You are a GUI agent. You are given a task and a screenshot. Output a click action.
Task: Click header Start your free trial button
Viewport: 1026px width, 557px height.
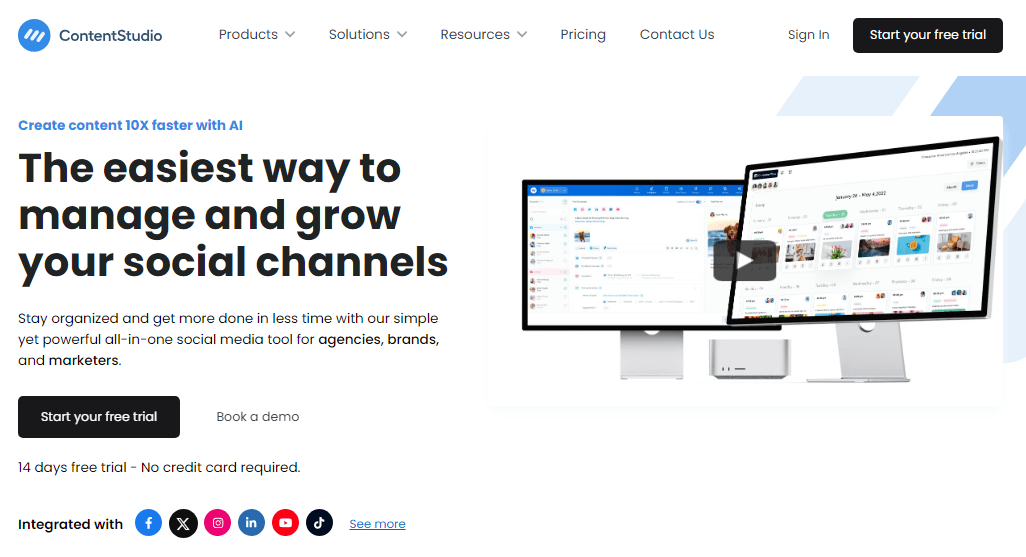coord(927,35)
